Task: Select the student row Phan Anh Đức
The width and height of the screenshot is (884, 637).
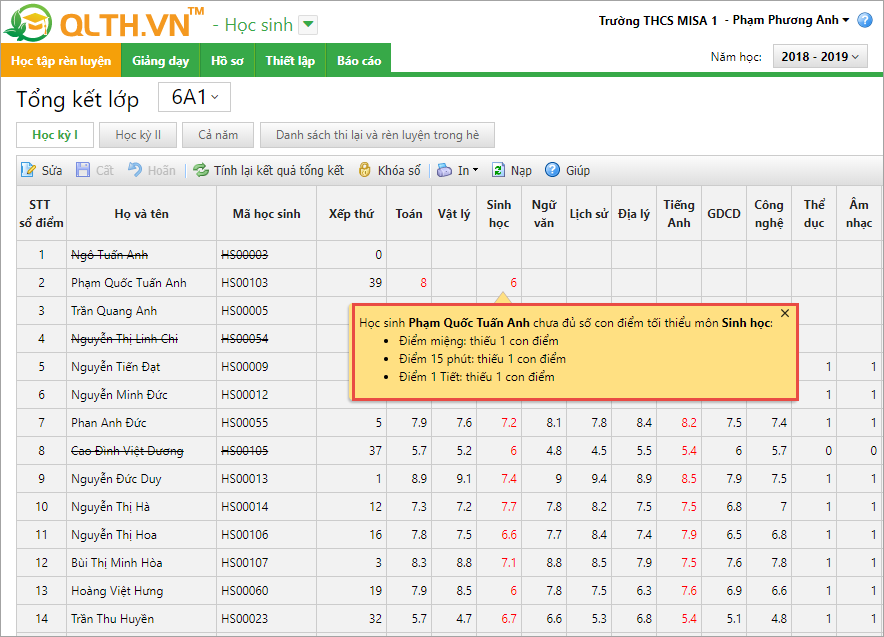Action: 108,423
